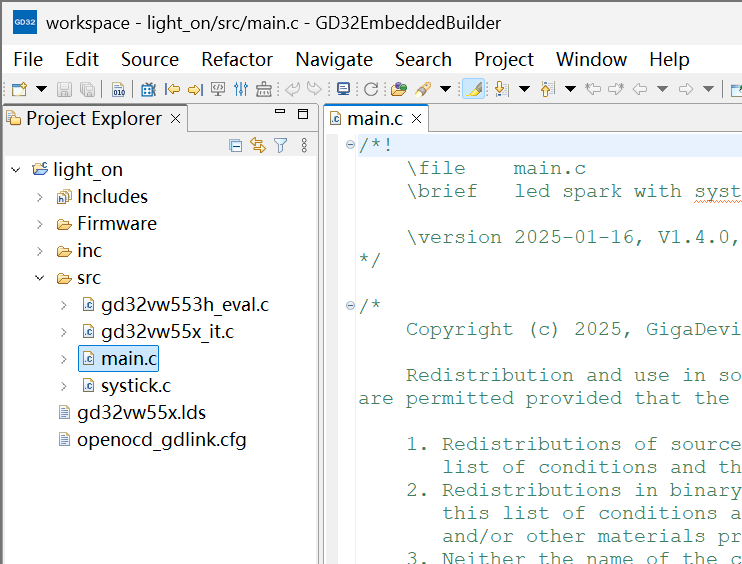Image resolution: width=742 pixels, height=564 pixels.
Task: Click the yellow right-arrow-to-bar icon
Action: 195,89
